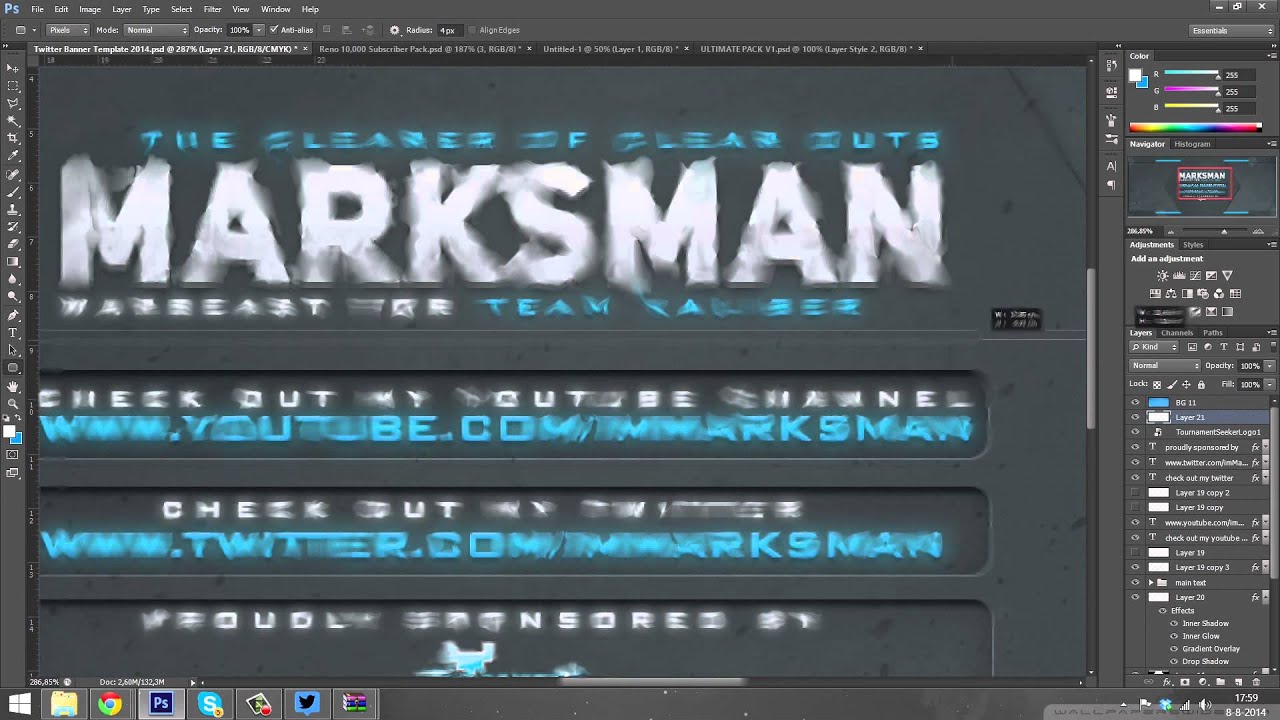Select the Clone Stamp tool

click(13, 209)
